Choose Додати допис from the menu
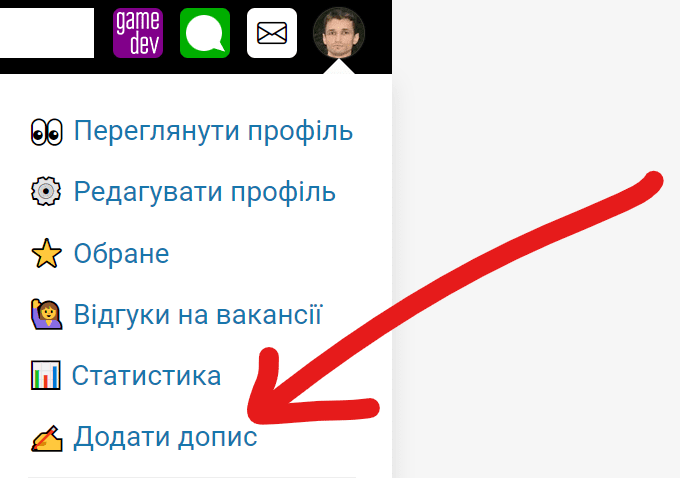 click(x=165, y=437)
